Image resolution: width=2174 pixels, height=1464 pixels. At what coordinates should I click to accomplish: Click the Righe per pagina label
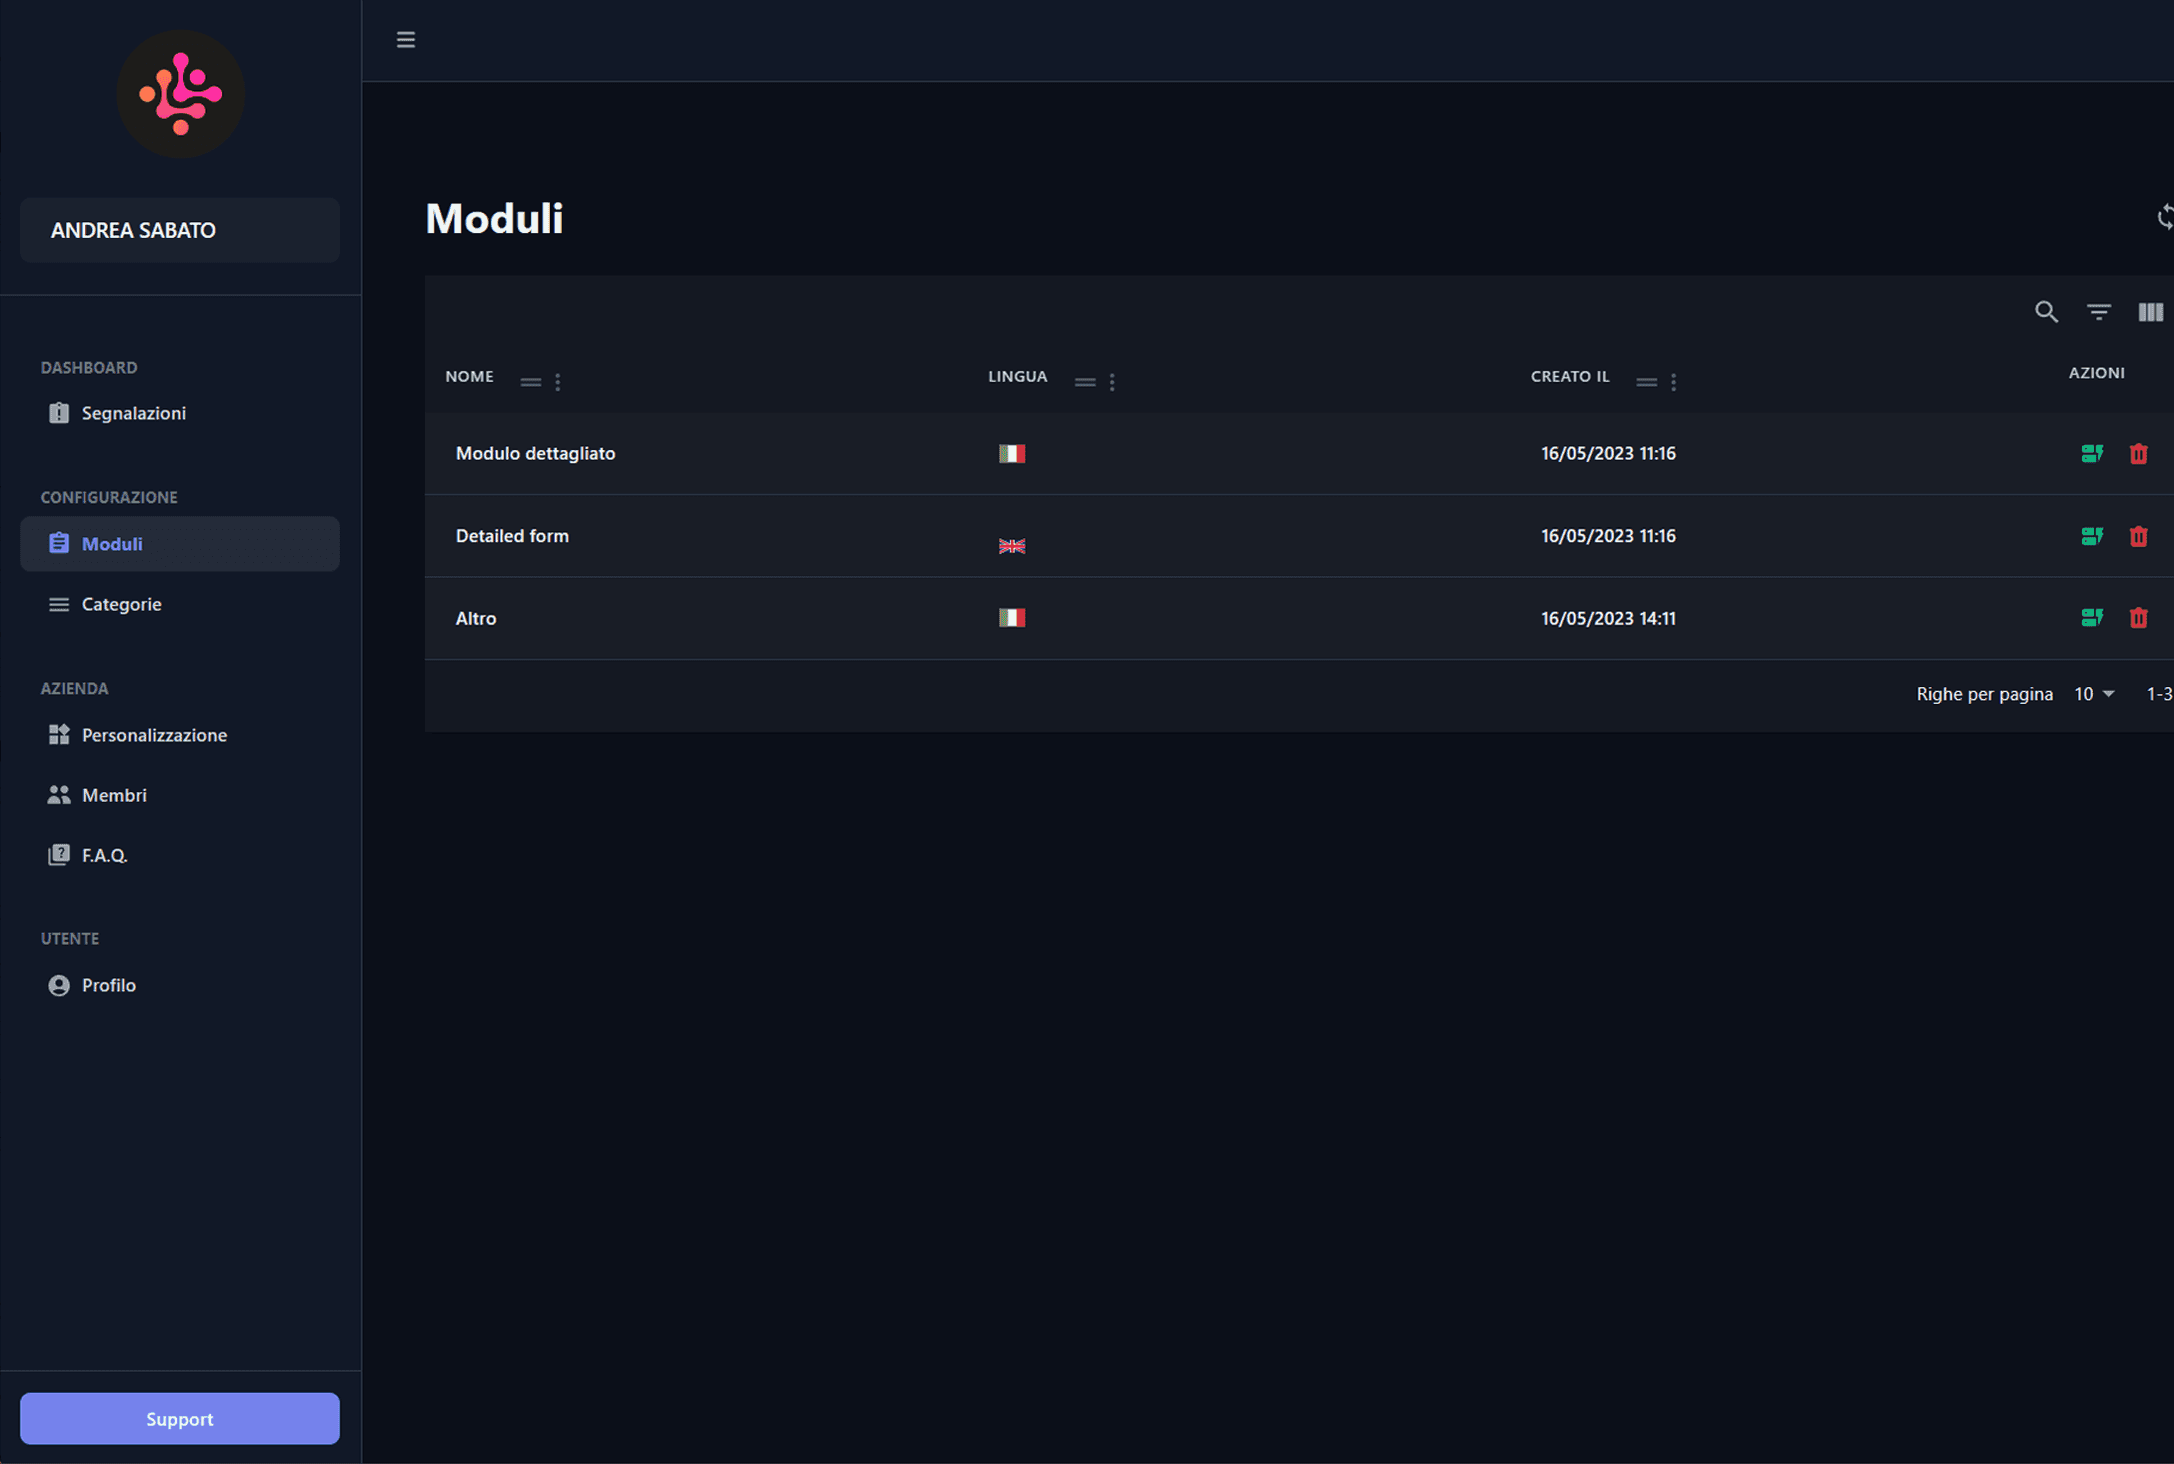(x=1984, y=694)
